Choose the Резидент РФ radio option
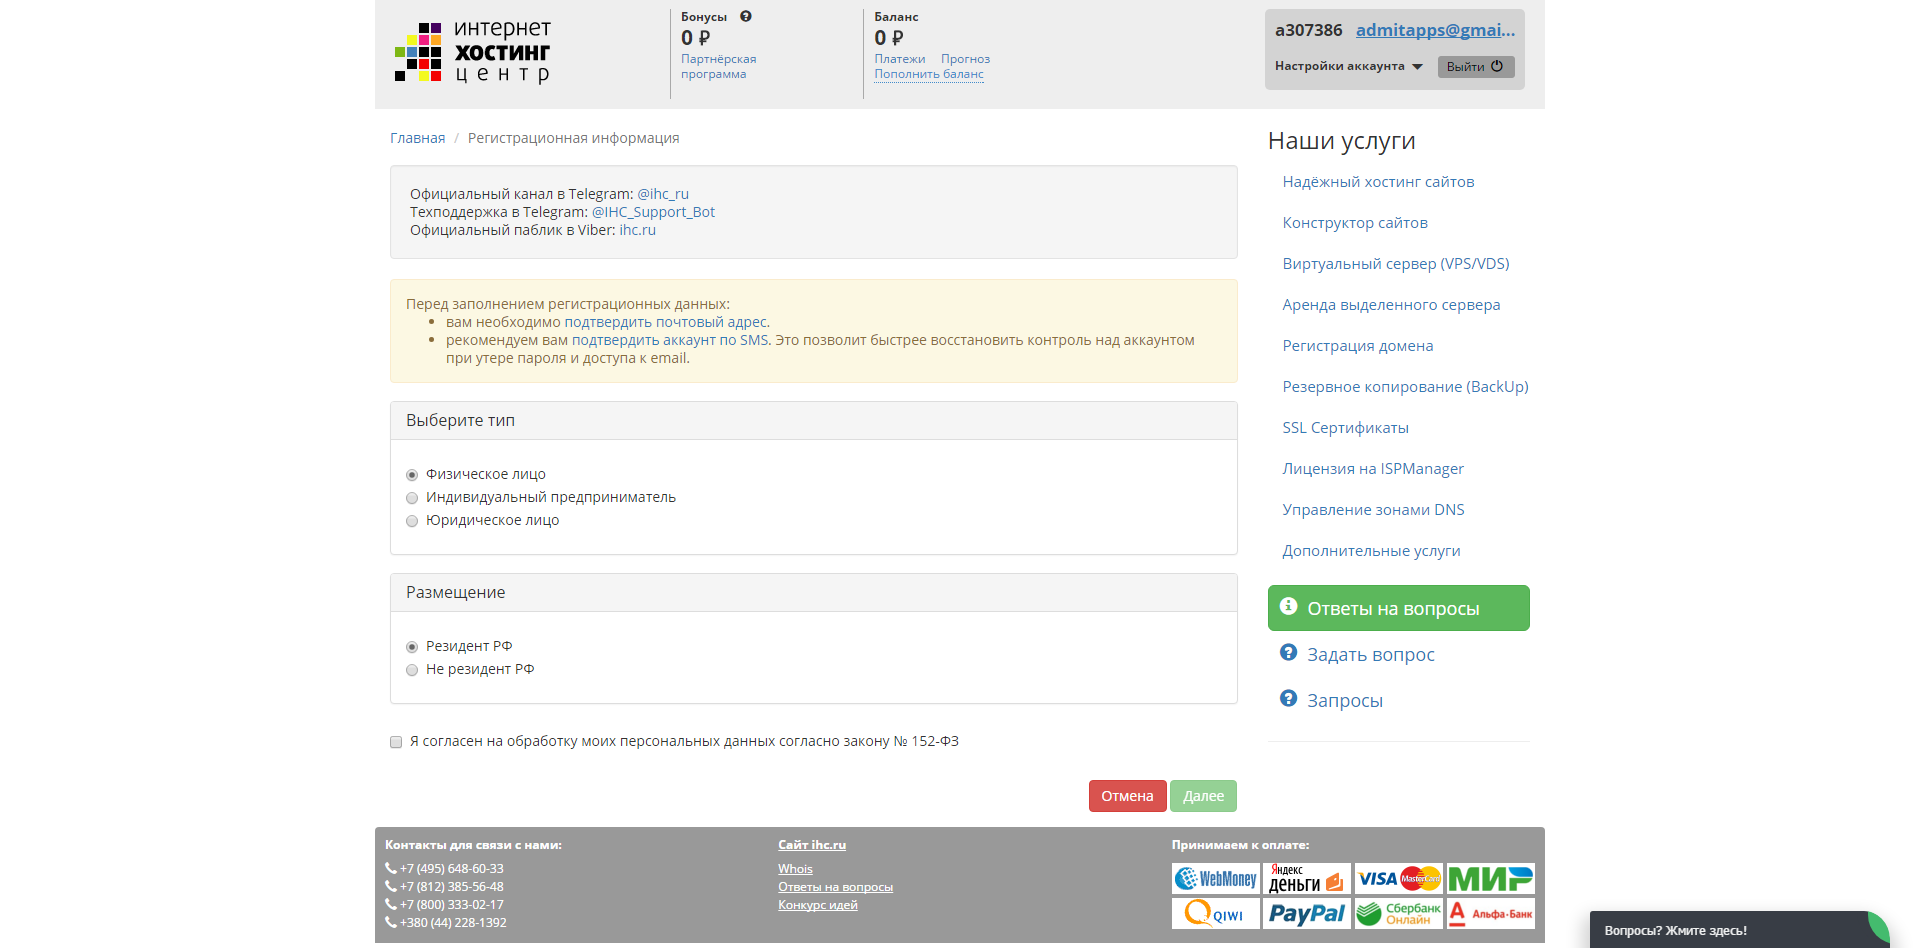Viewport: 1919px width, 948px height. (412, 647)
